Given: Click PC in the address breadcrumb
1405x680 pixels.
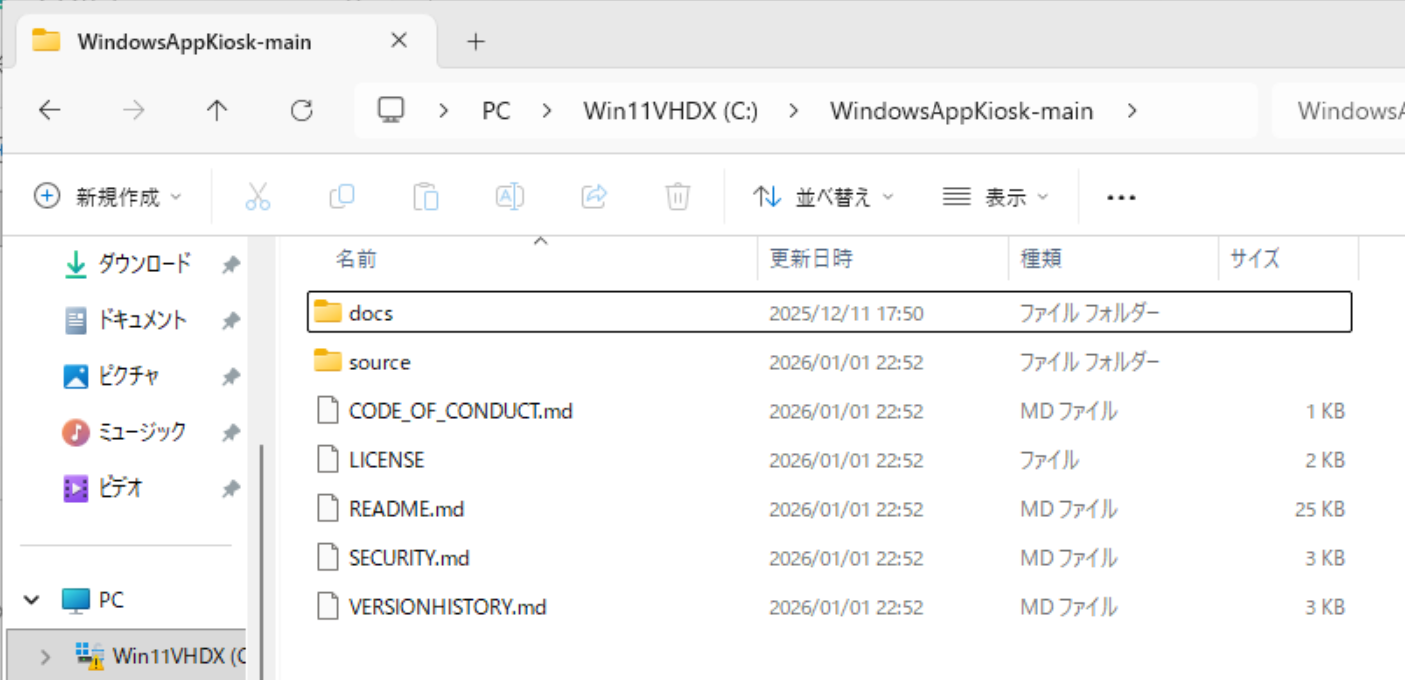Looking at the screenshot, I should coord(496,111).
